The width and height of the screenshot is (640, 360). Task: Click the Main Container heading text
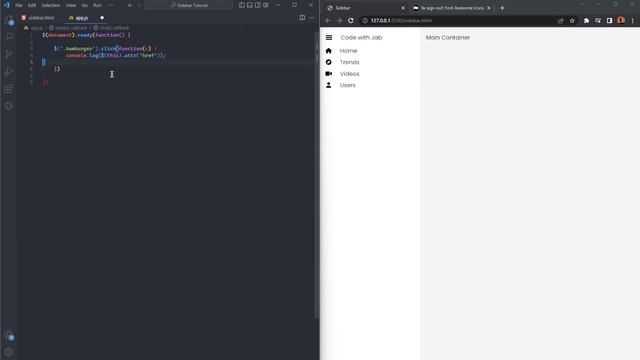click(448, 38)
